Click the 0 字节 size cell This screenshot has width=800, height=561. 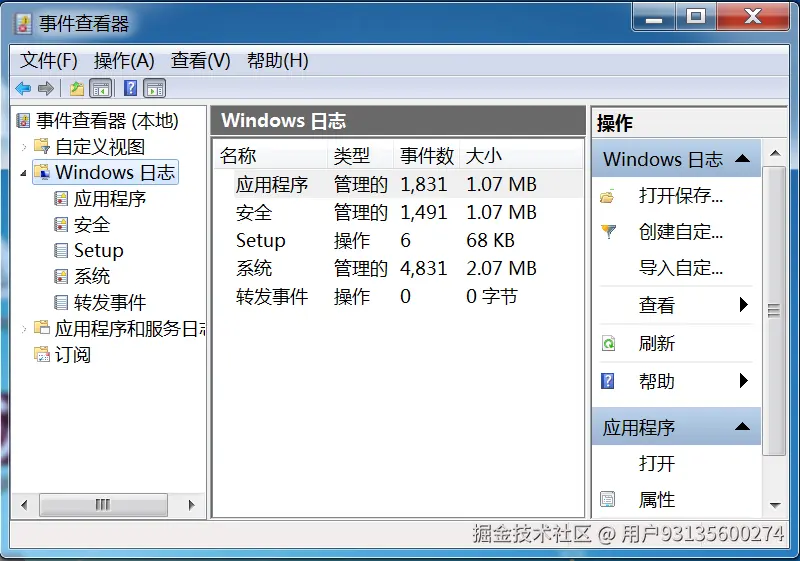point(492,296)
